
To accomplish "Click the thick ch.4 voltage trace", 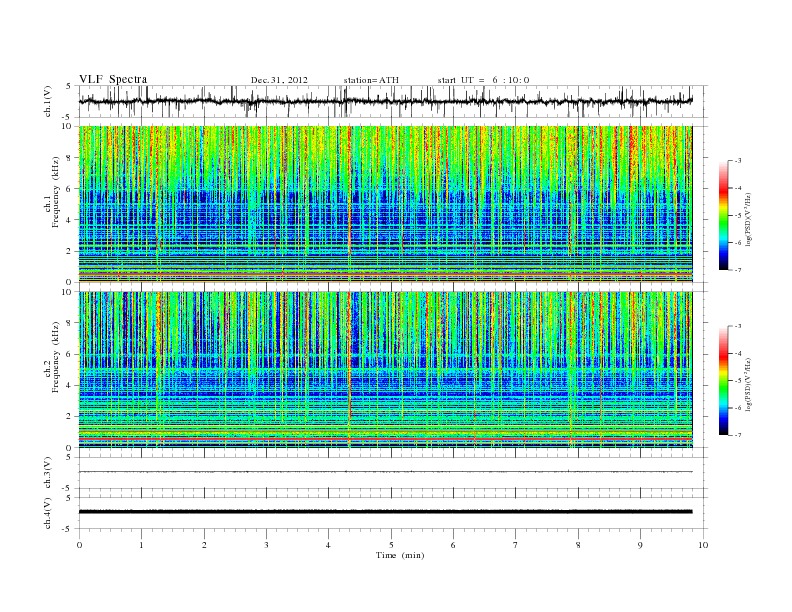I will (x=385, y=512).
